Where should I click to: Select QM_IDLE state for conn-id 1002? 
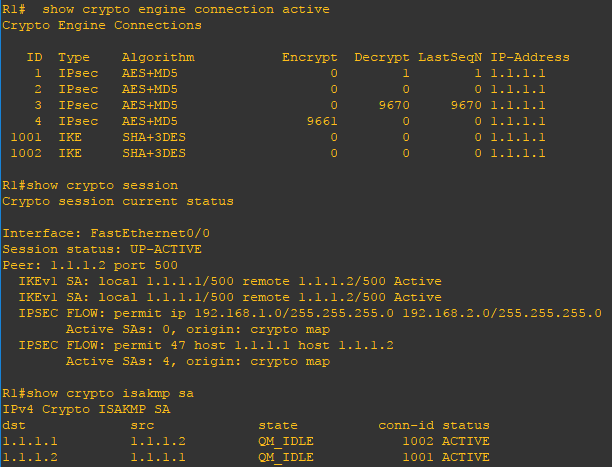point(286,442)
